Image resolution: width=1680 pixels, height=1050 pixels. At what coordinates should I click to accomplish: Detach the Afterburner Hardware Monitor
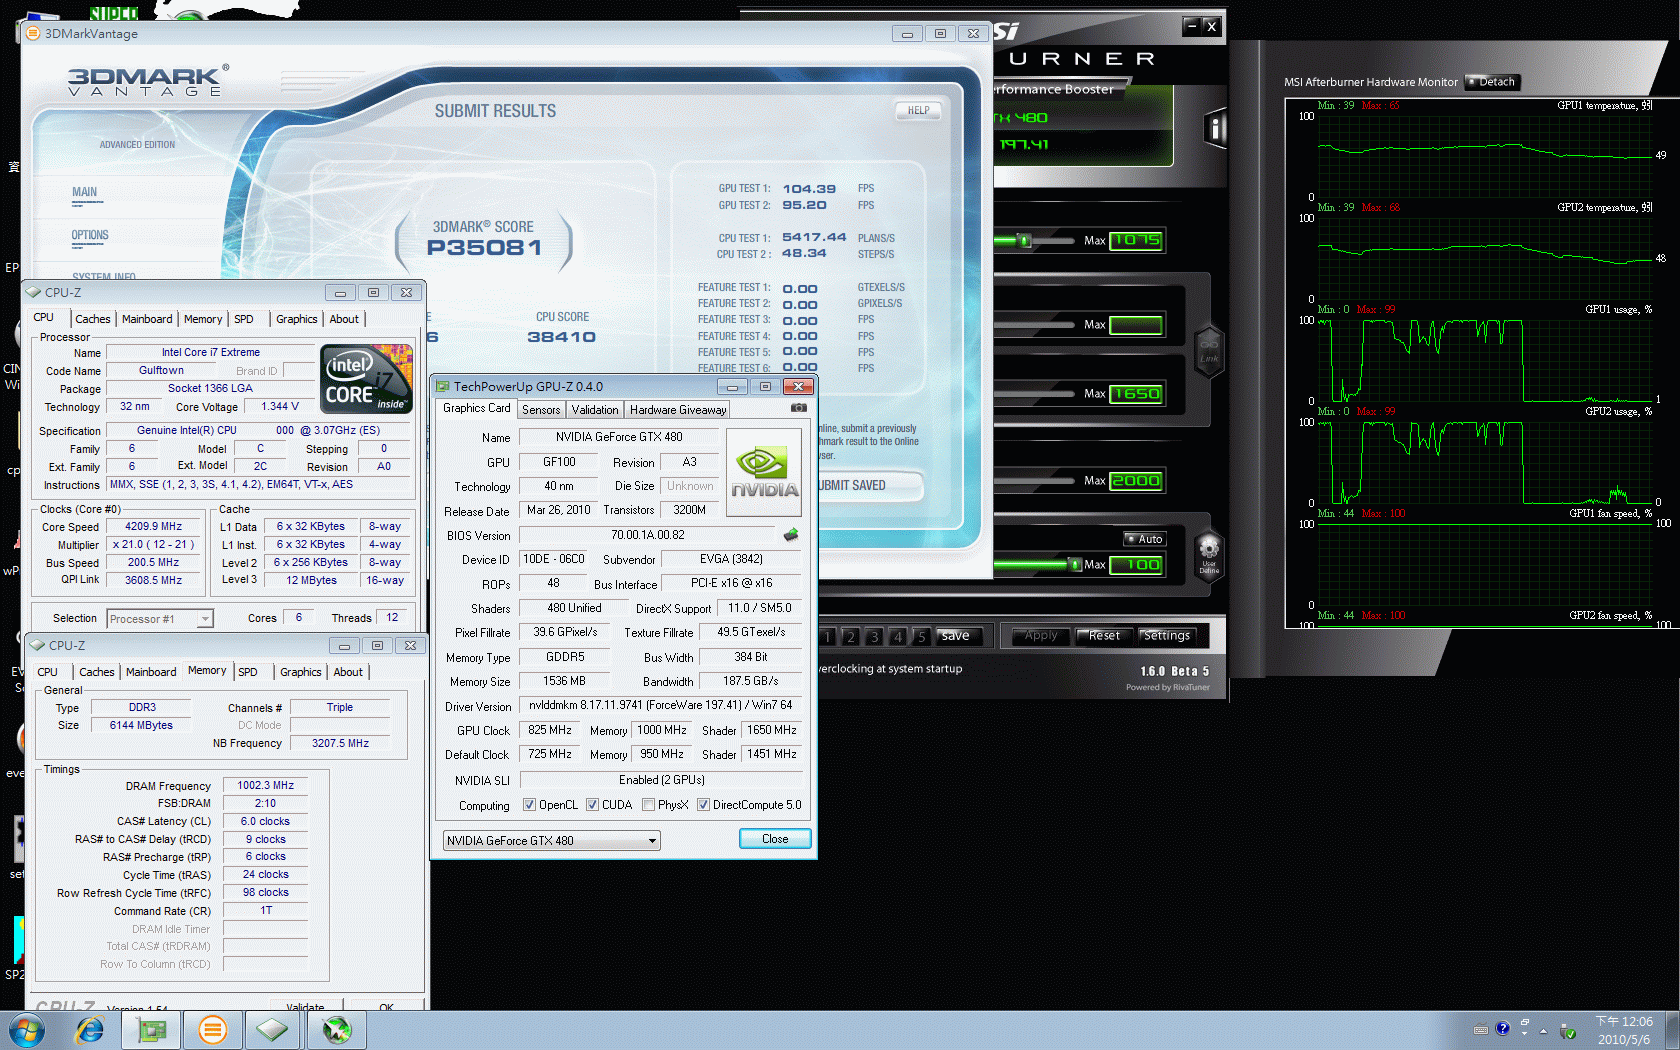tap(1491, 82)
